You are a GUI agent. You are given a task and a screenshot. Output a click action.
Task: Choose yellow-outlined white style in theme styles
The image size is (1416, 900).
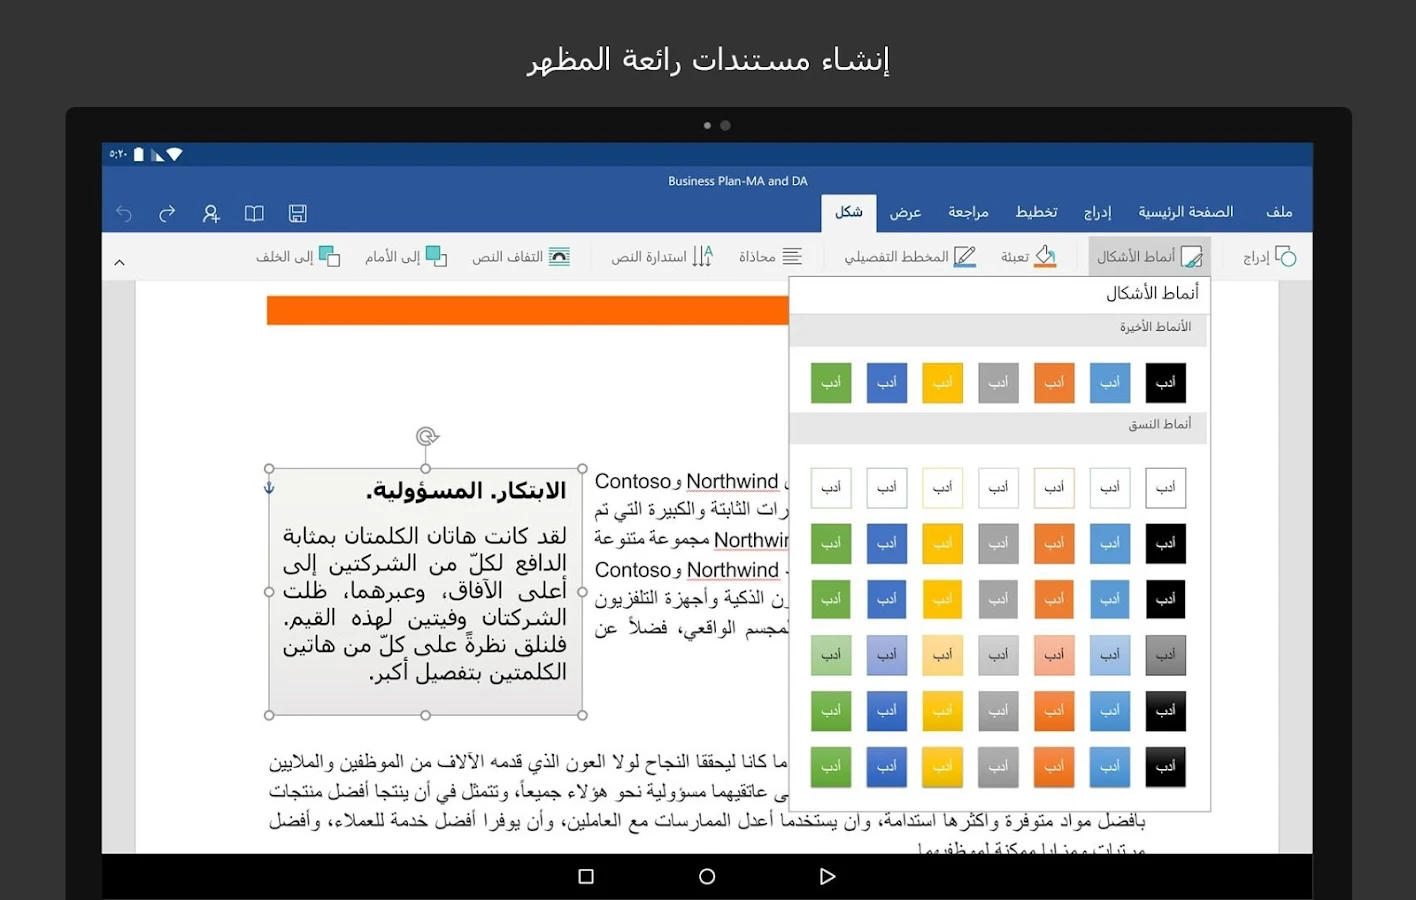click(x=942, y=488)
